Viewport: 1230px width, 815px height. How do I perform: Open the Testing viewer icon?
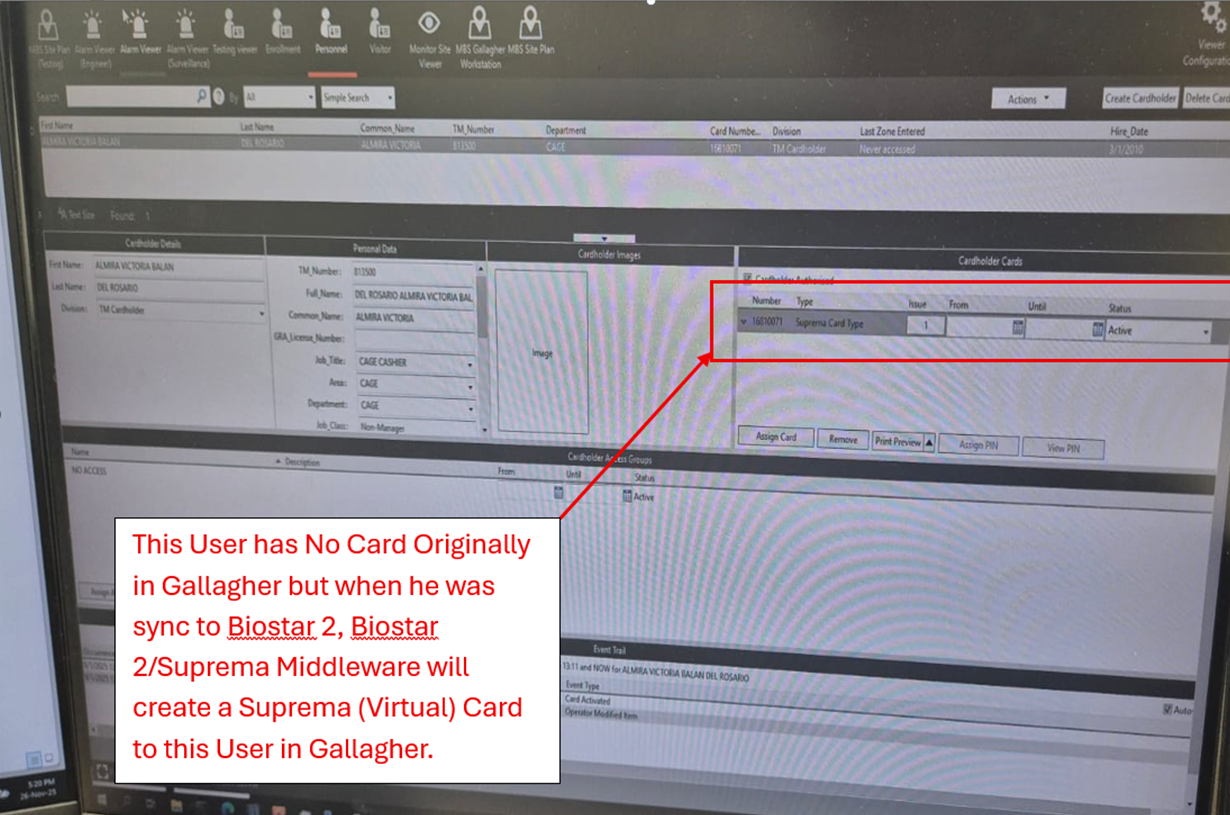pos(234,23)
